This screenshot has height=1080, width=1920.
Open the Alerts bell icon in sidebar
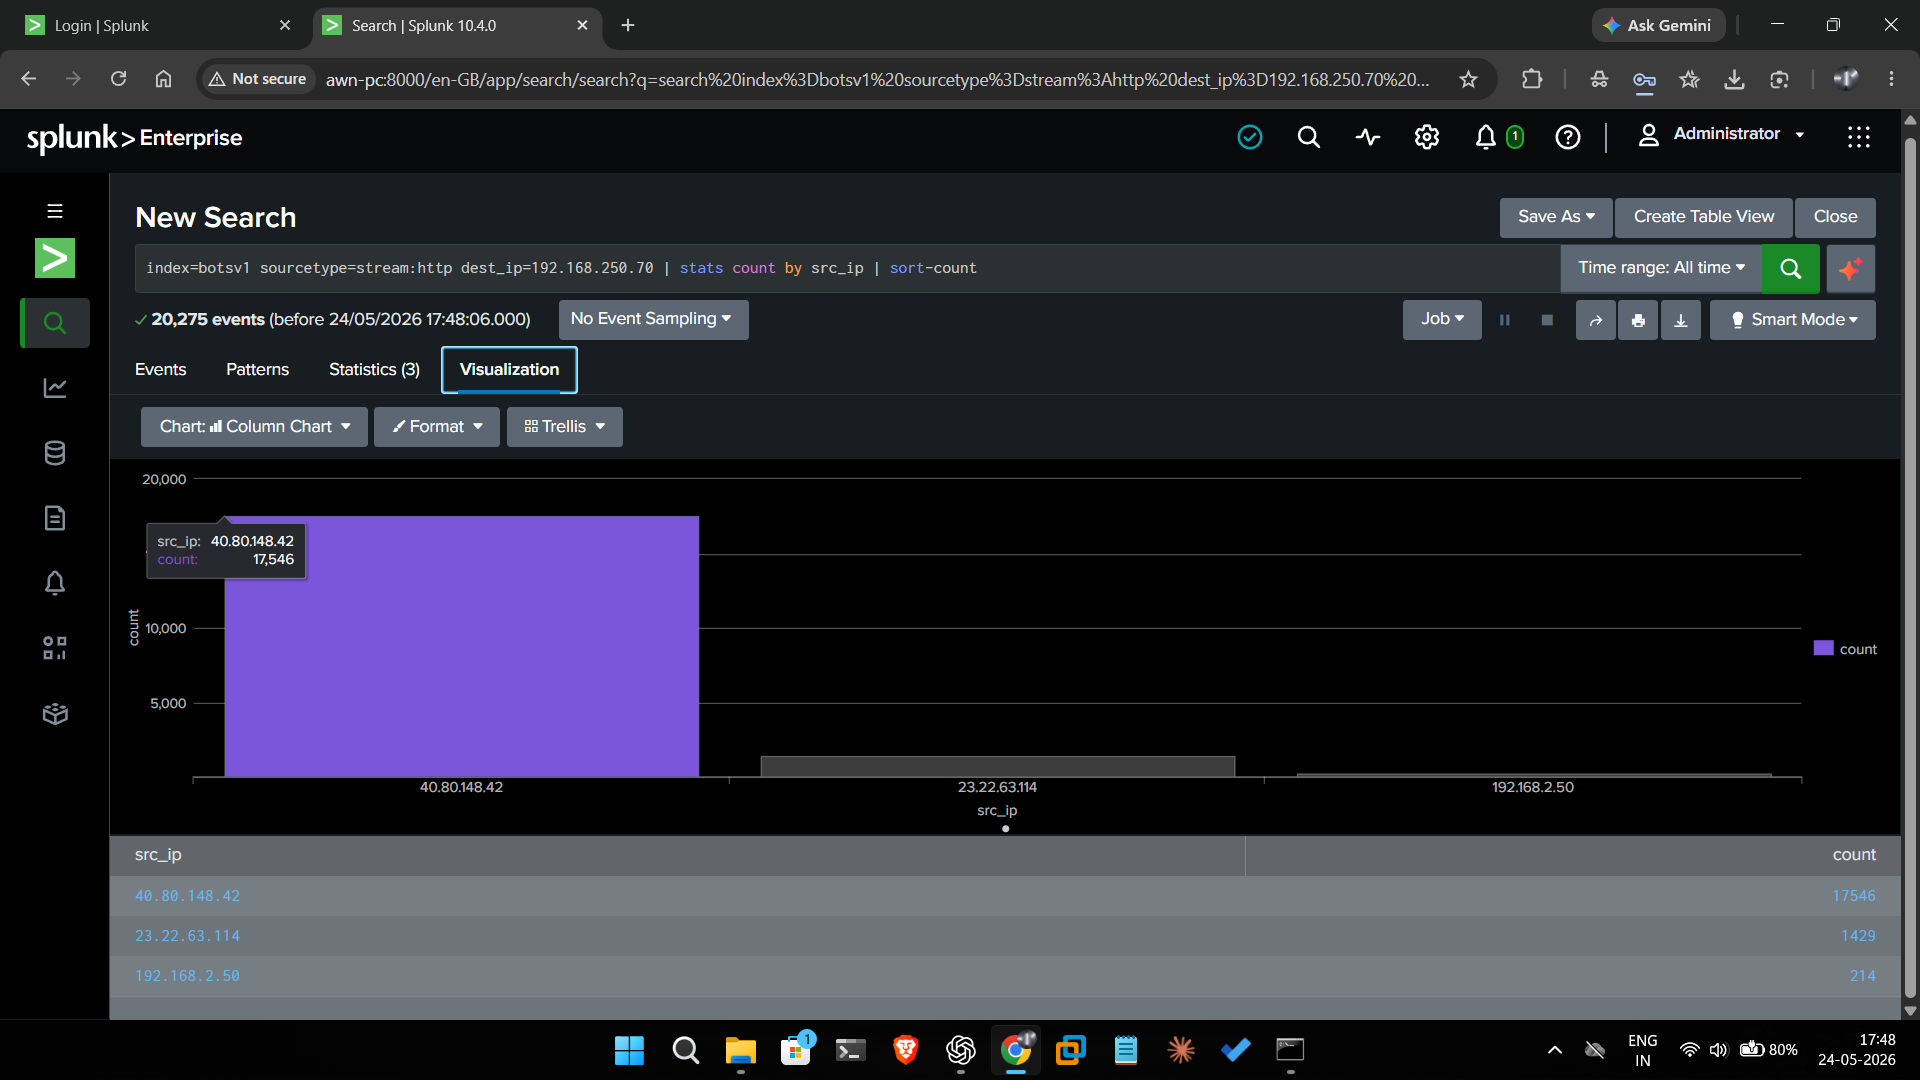click(55, 583)
